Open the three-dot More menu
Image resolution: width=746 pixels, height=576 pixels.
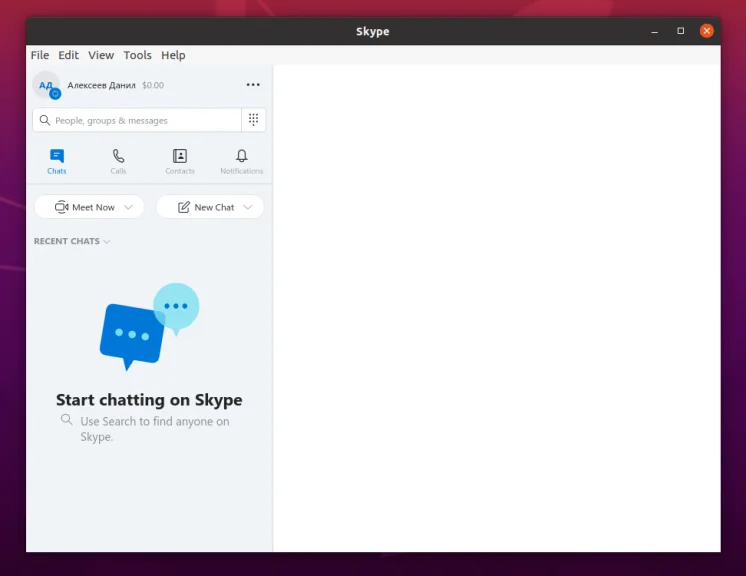(253, 85)
